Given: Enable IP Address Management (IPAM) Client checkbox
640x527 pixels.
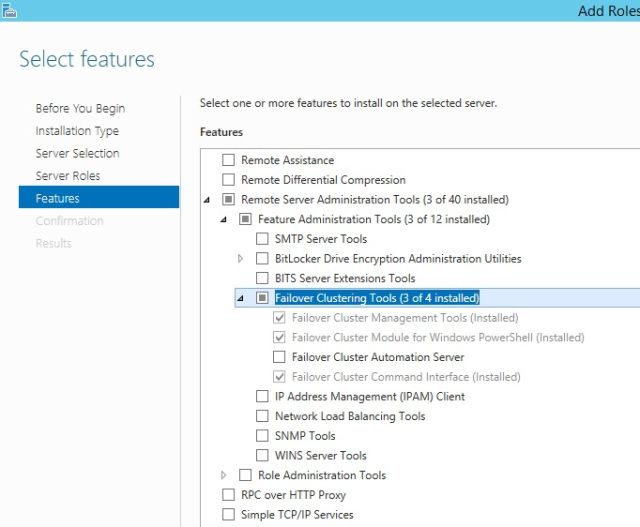Looking at the screenshot, I should (262, 397).
